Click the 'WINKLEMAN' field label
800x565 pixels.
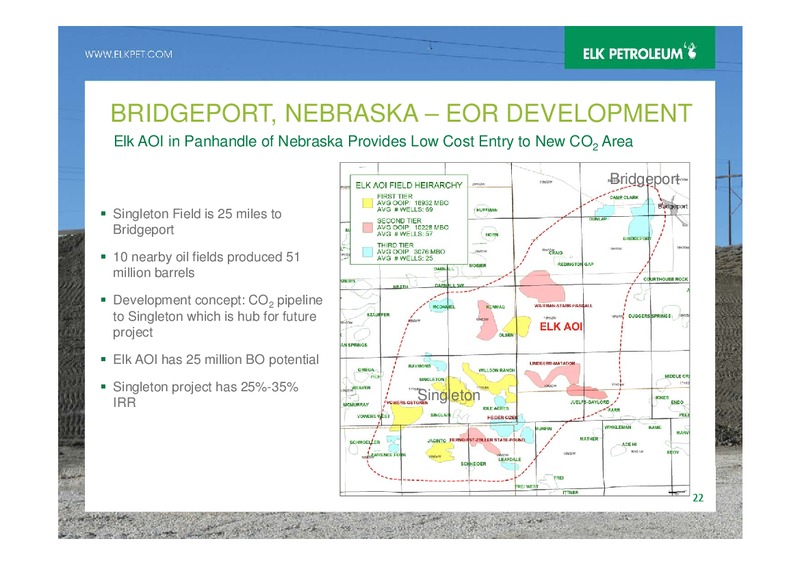click(x=617, y=427)
